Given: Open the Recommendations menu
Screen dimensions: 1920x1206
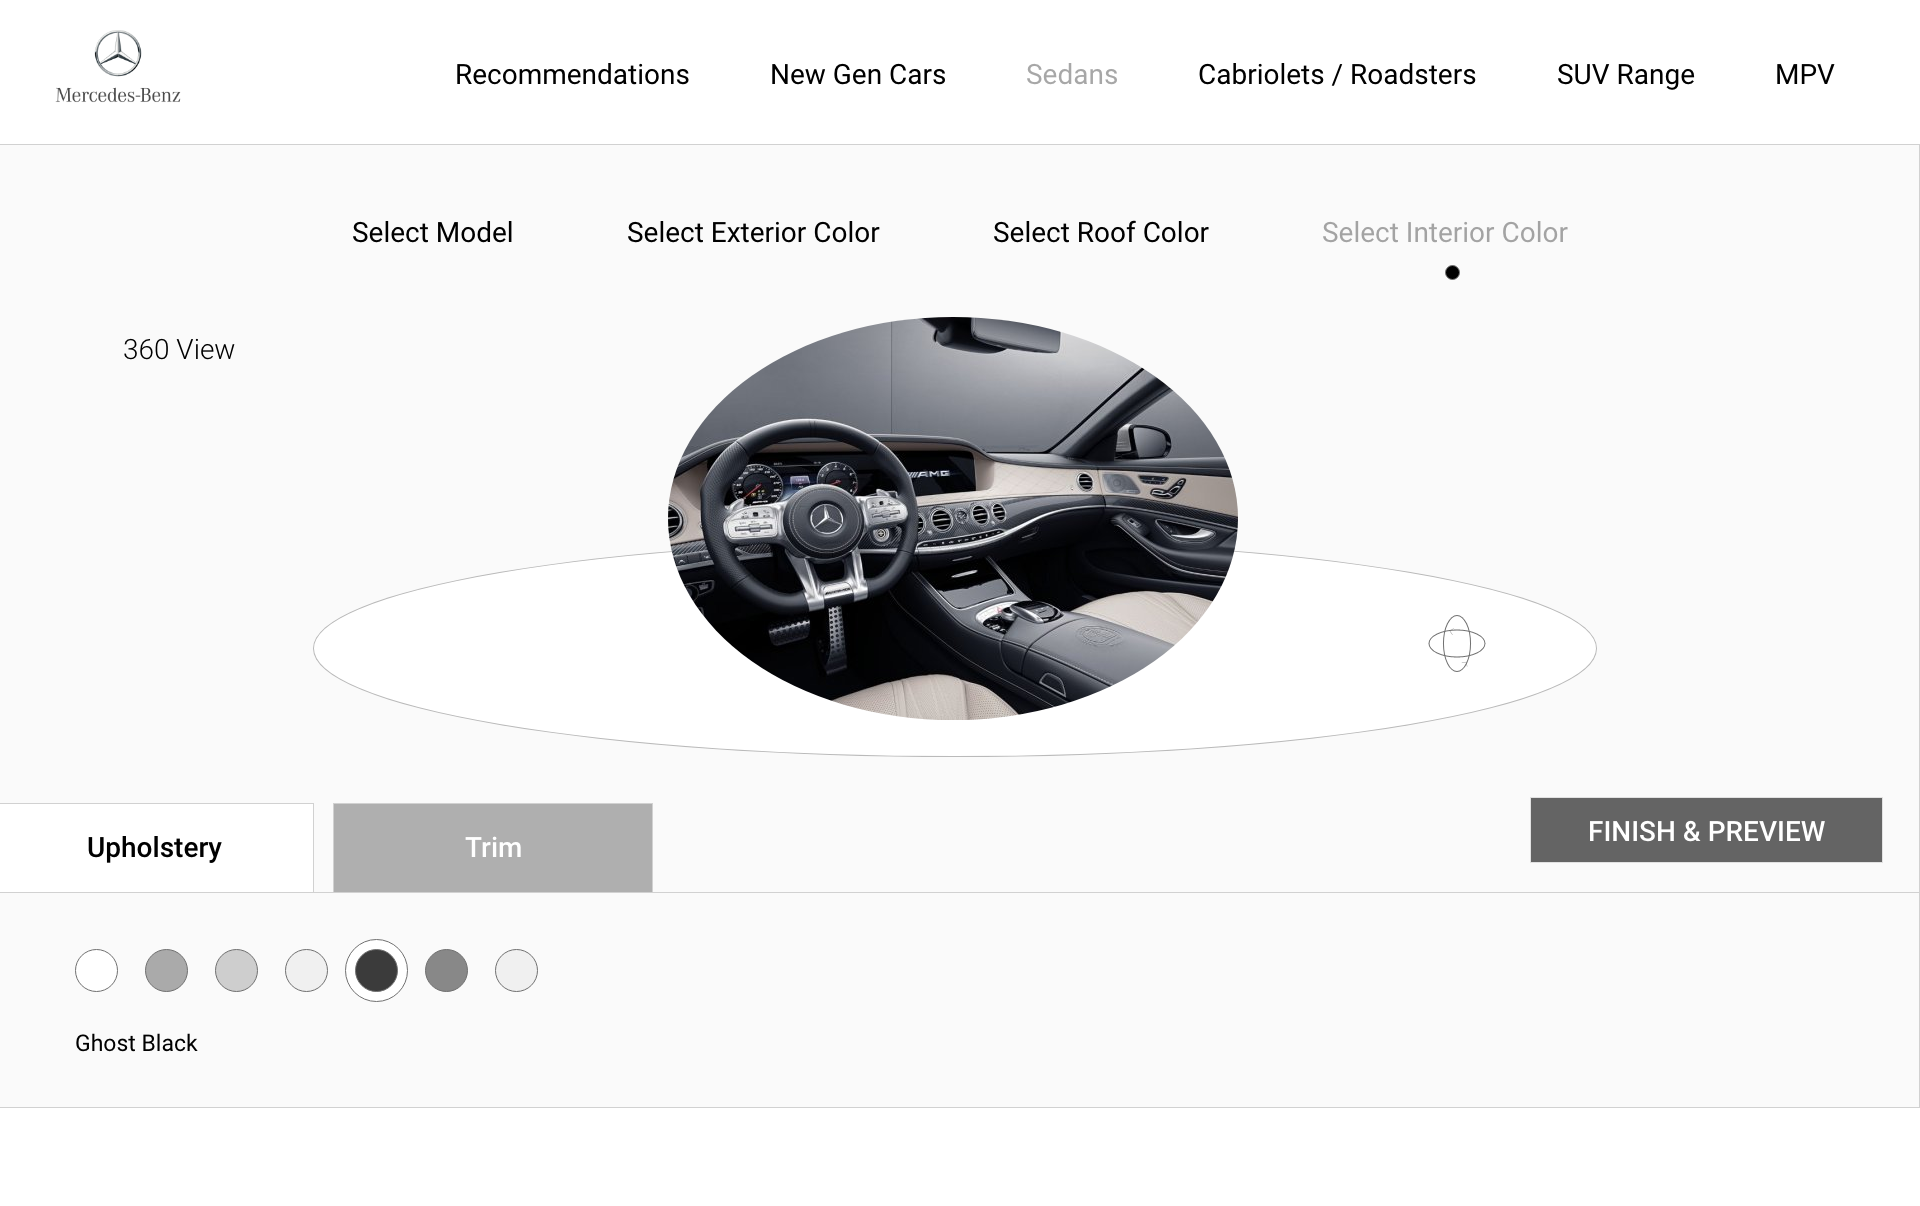Looking at the screenshot, I should click(x=571, y=75).
